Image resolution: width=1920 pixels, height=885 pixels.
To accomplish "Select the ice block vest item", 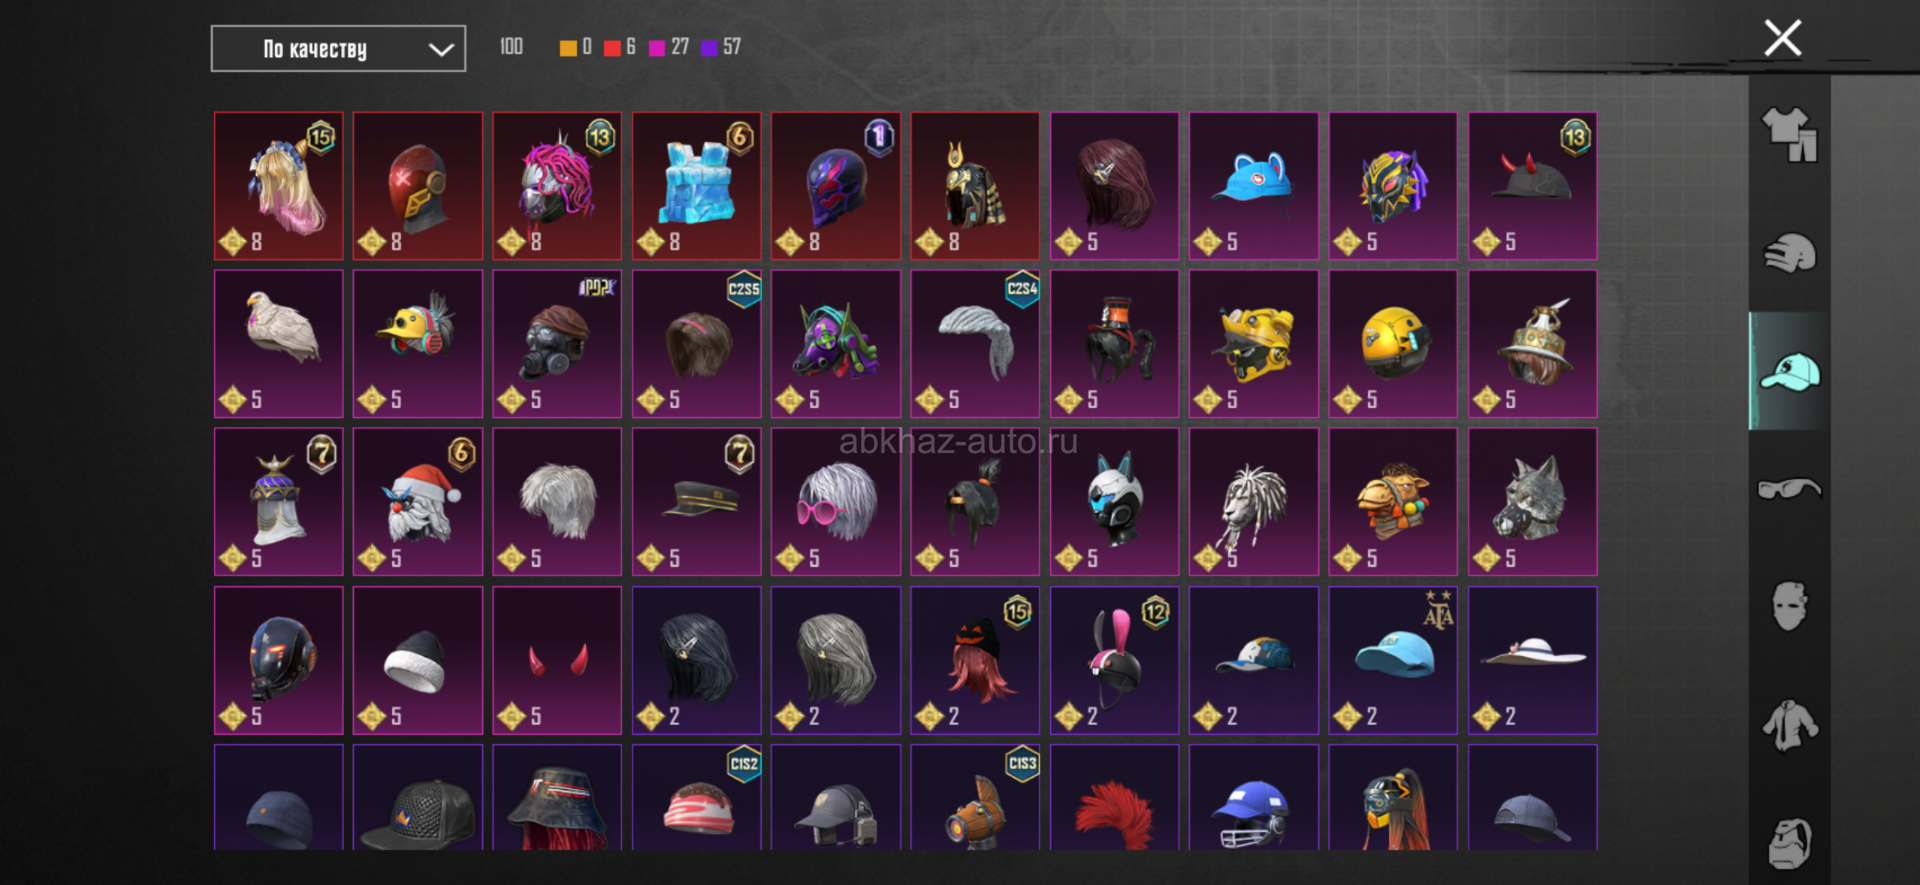I will coord(697,186).
